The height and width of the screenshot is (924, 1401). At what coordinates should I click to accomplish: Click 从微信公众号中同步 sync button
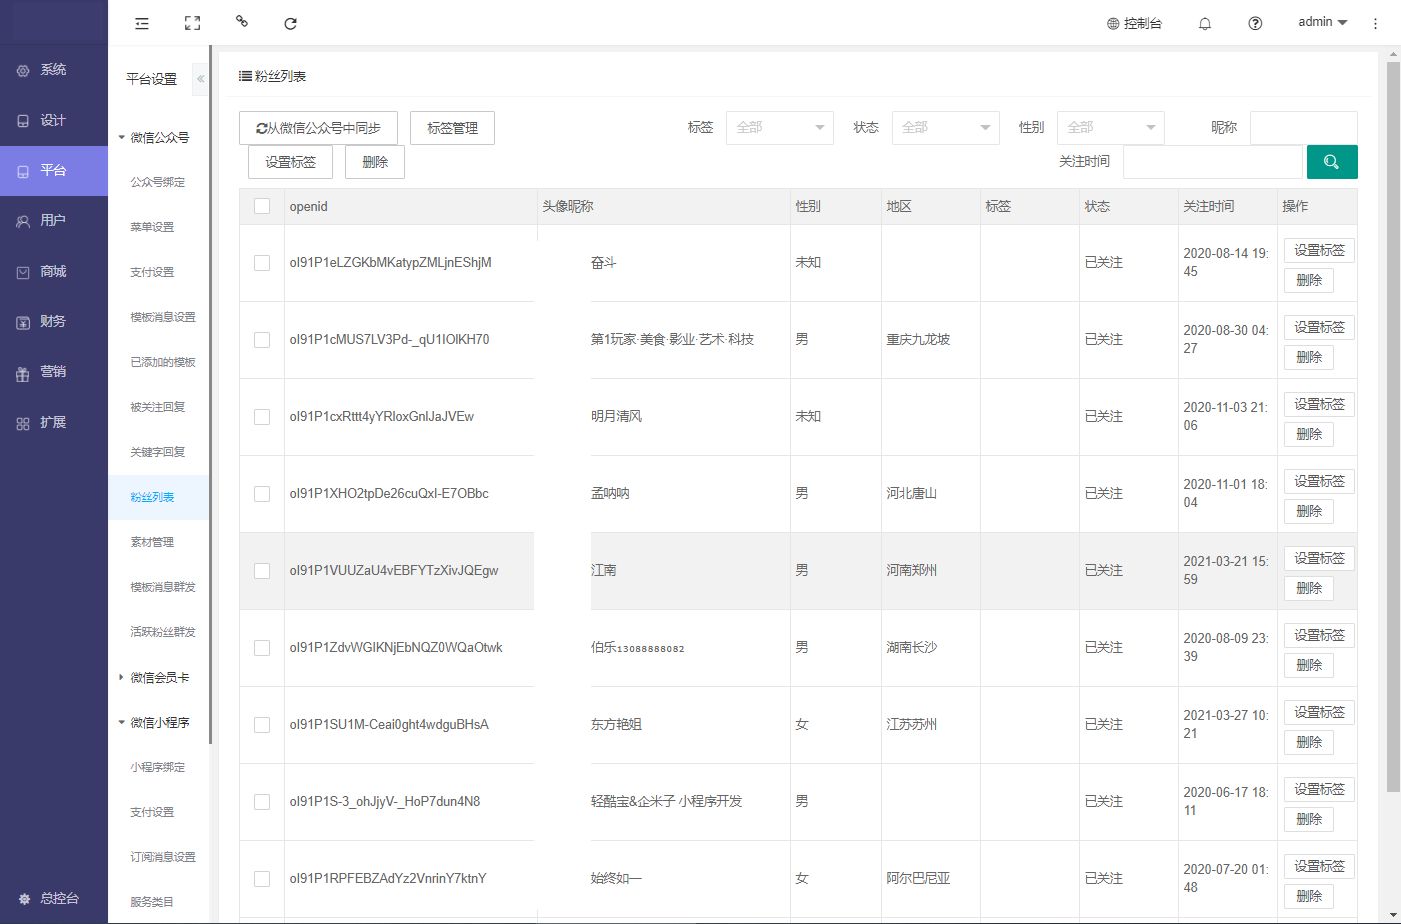[x=318, y=128]
